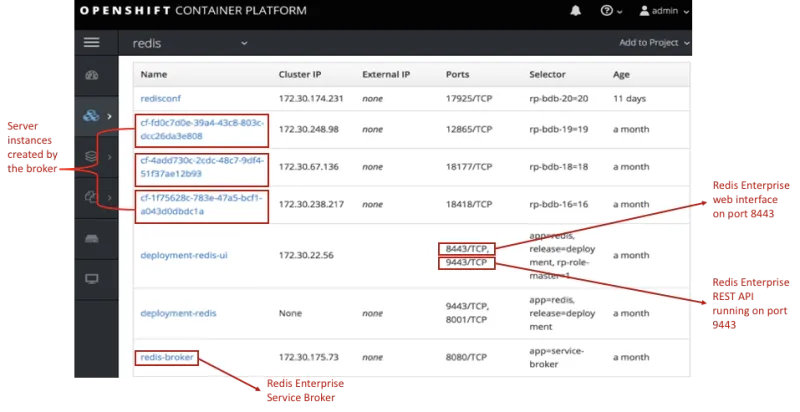
Task: Open the redis-broker service link
Action: point(167,356)
